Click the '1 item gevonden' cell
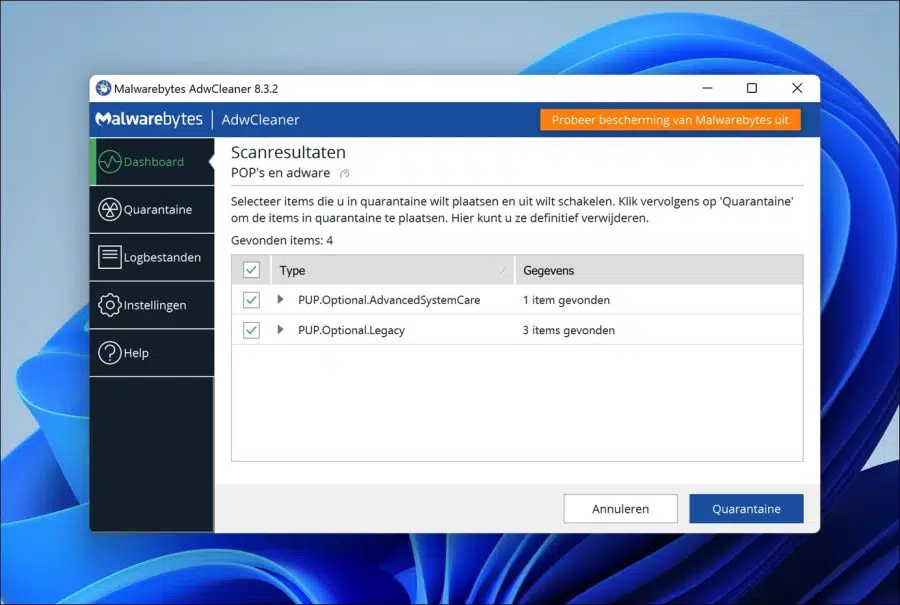900x605 pixels. (x=567, y=300)
